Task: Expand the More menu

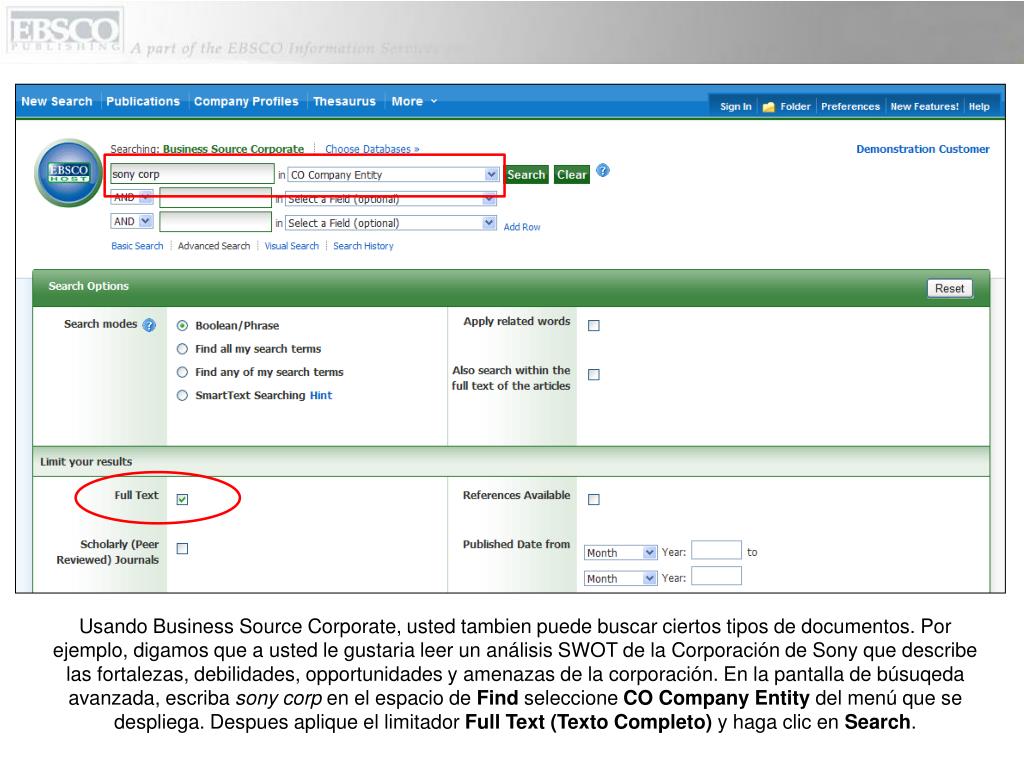Action: click(414, 101)
